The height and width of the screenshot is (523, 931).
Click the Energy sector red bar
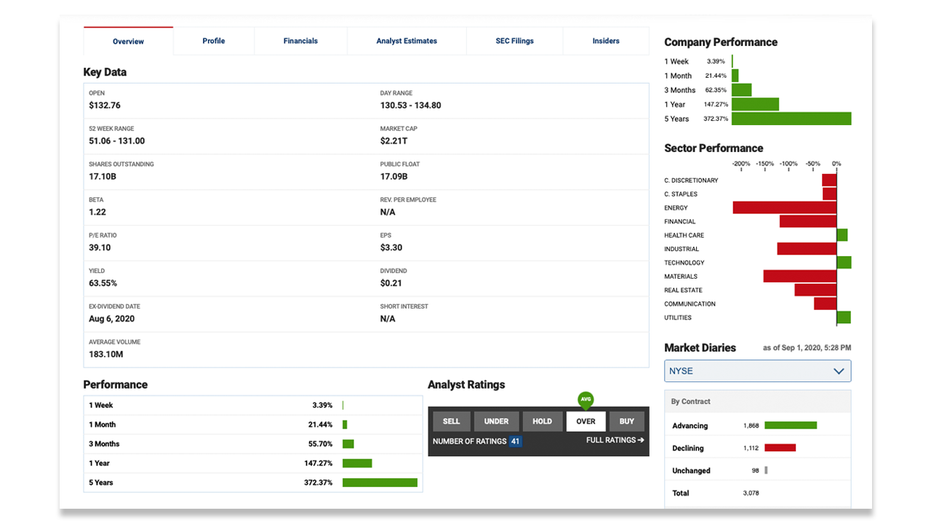[784, 208]
